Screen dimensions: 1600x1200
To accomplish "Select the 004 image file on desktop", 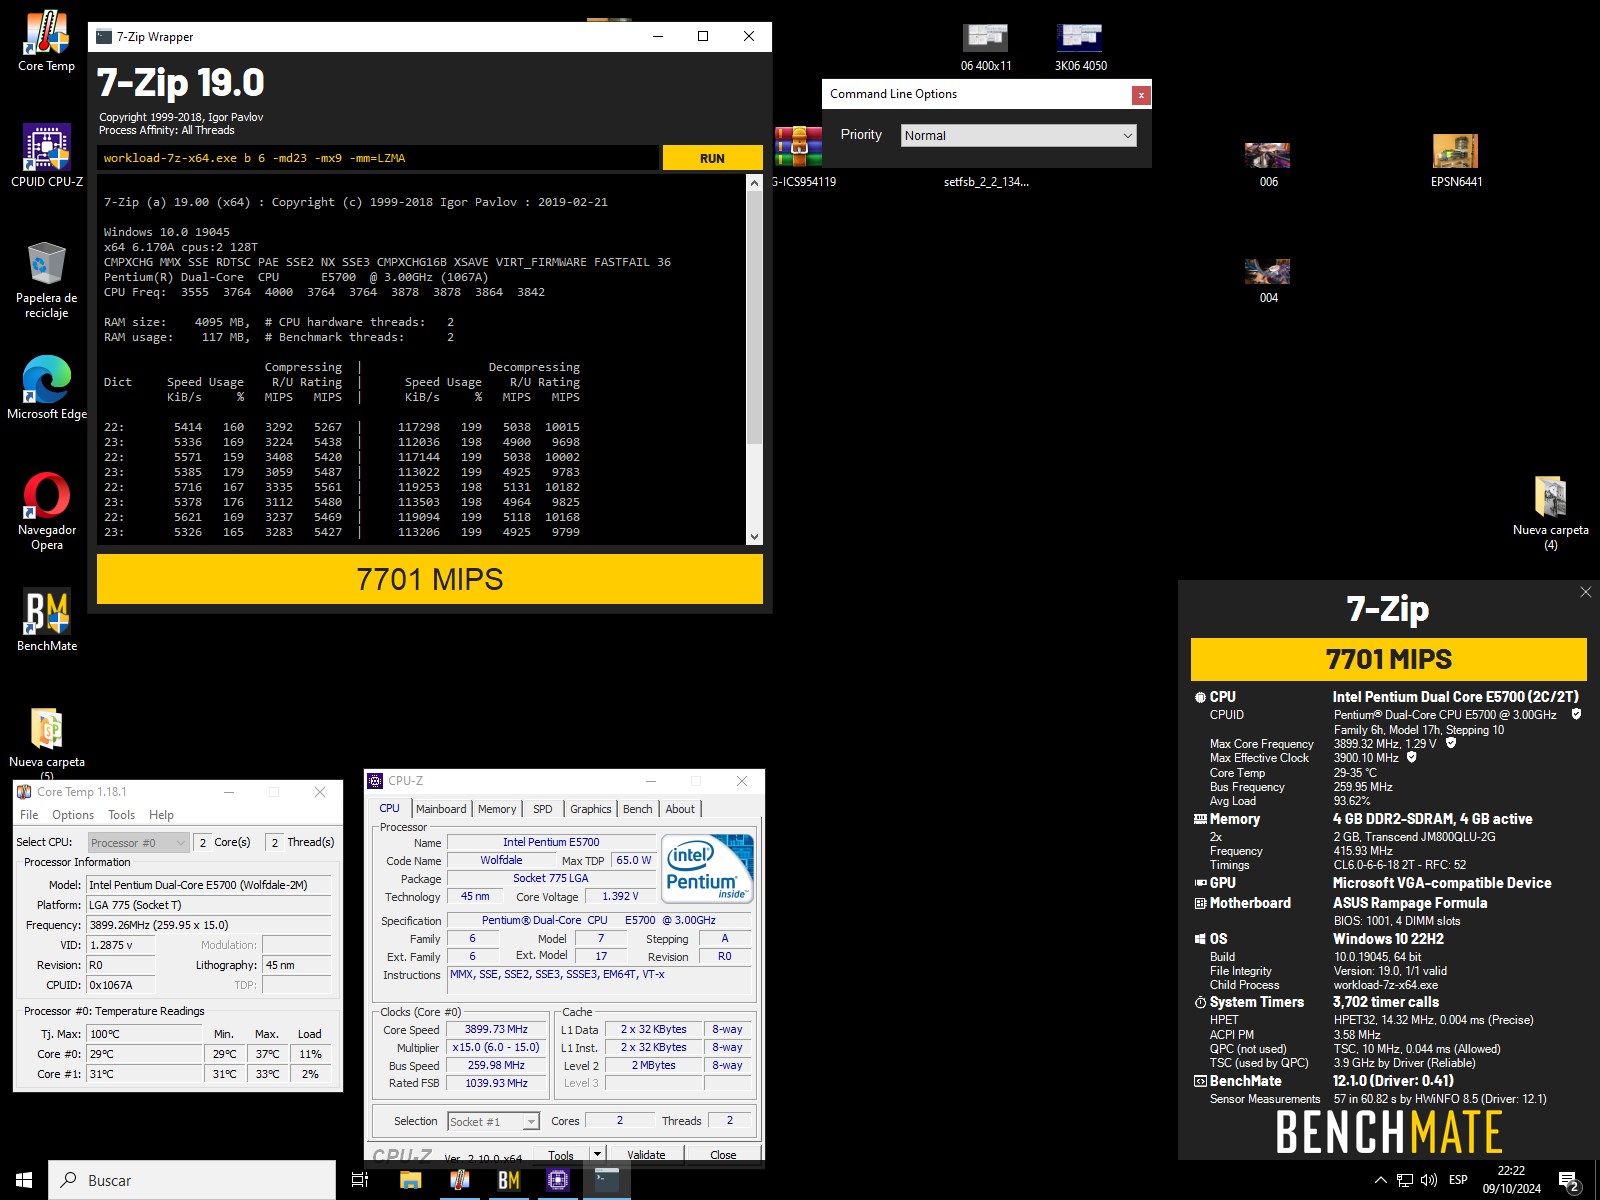I will click(x=1268, y=281).
